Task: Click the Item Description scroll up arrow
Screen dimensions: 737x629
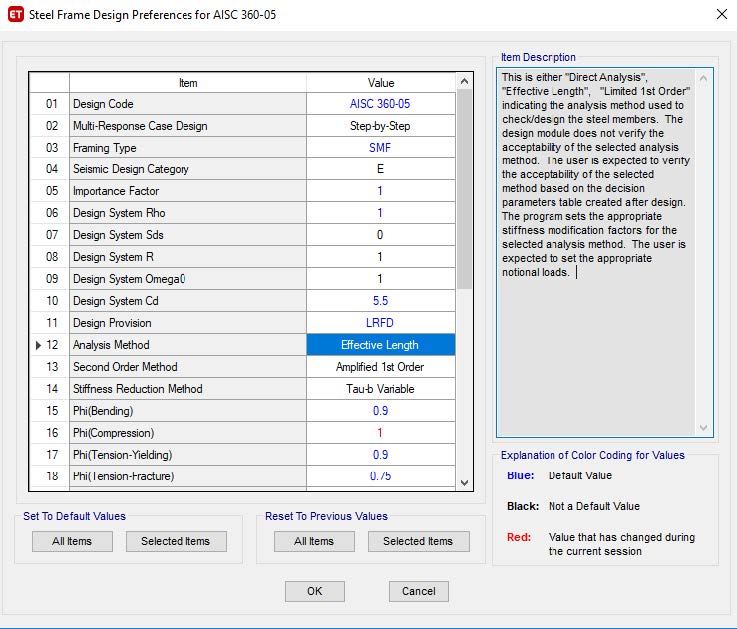Action: [x=703, y=78]
